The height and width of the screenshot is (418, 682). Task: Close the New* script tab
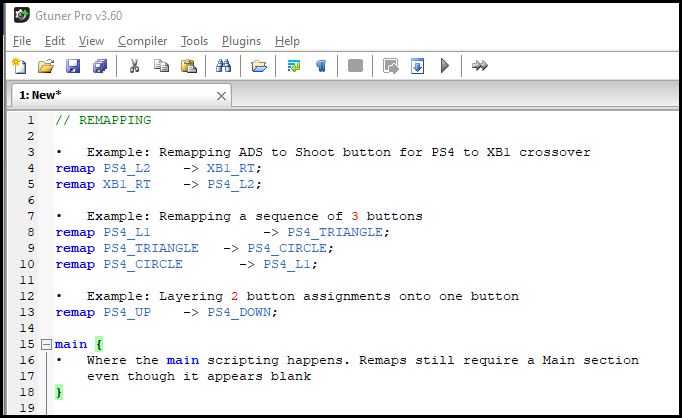tap(221, 95)
